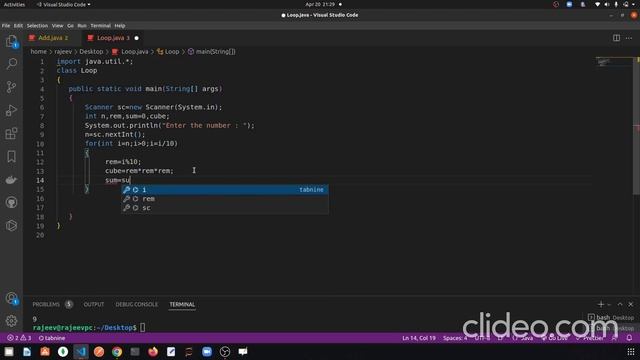This screenshot has width=640, height=360.
Task: Launch Google Chrome from the dock
Action: 117,352
